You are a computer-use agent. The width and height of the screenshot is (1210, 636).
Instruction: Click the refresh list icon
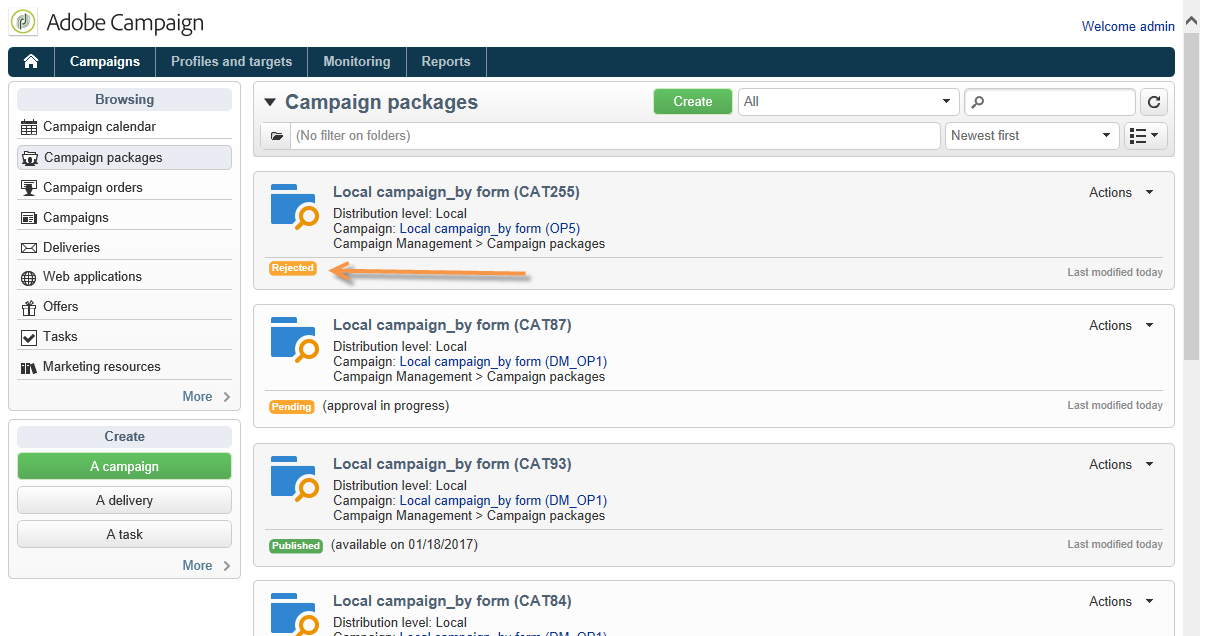(x=1154, y=102)
